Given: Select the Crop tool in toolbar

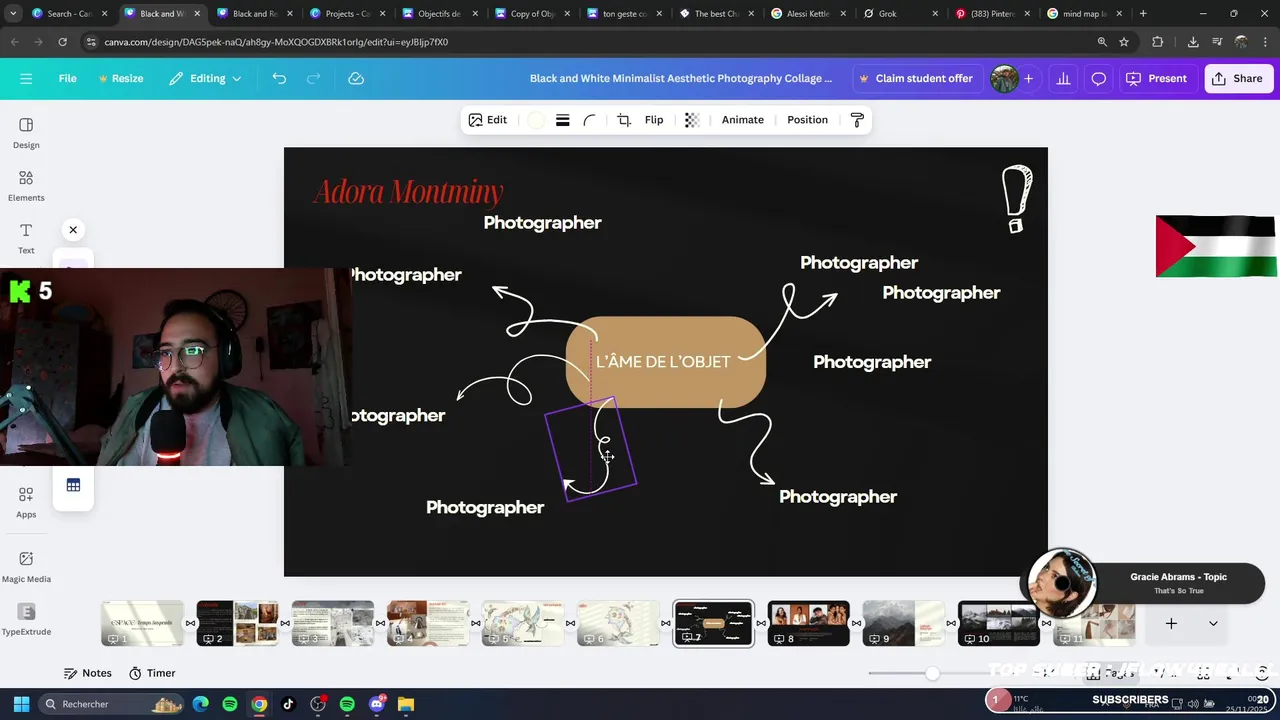Looking at the screenshot, I should coord(624,120).
